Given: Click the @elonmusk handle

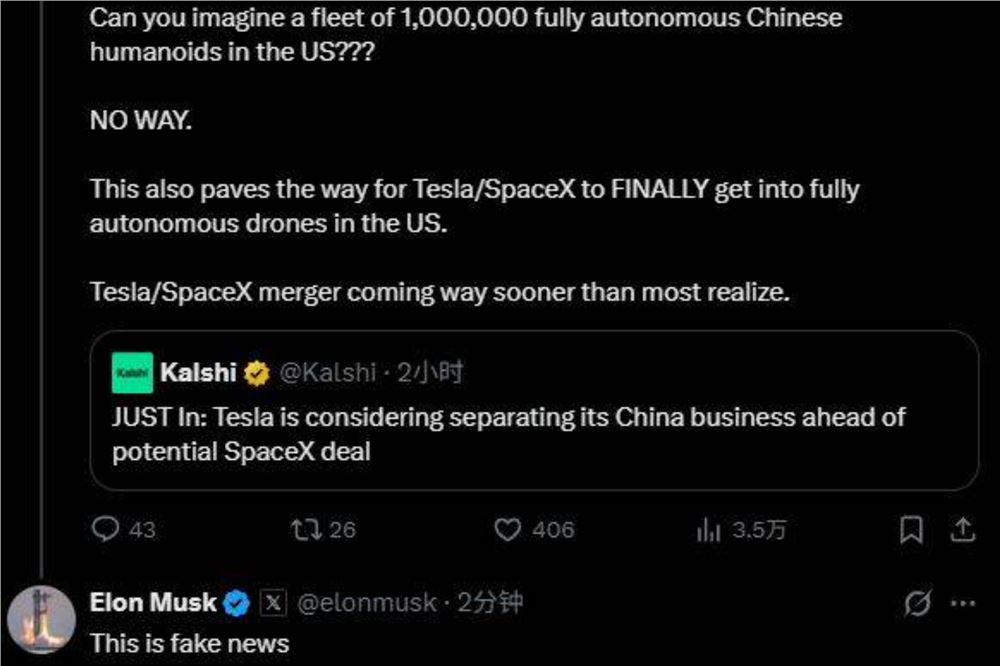Looking at the screenshot, I should (x=367, y=603).
